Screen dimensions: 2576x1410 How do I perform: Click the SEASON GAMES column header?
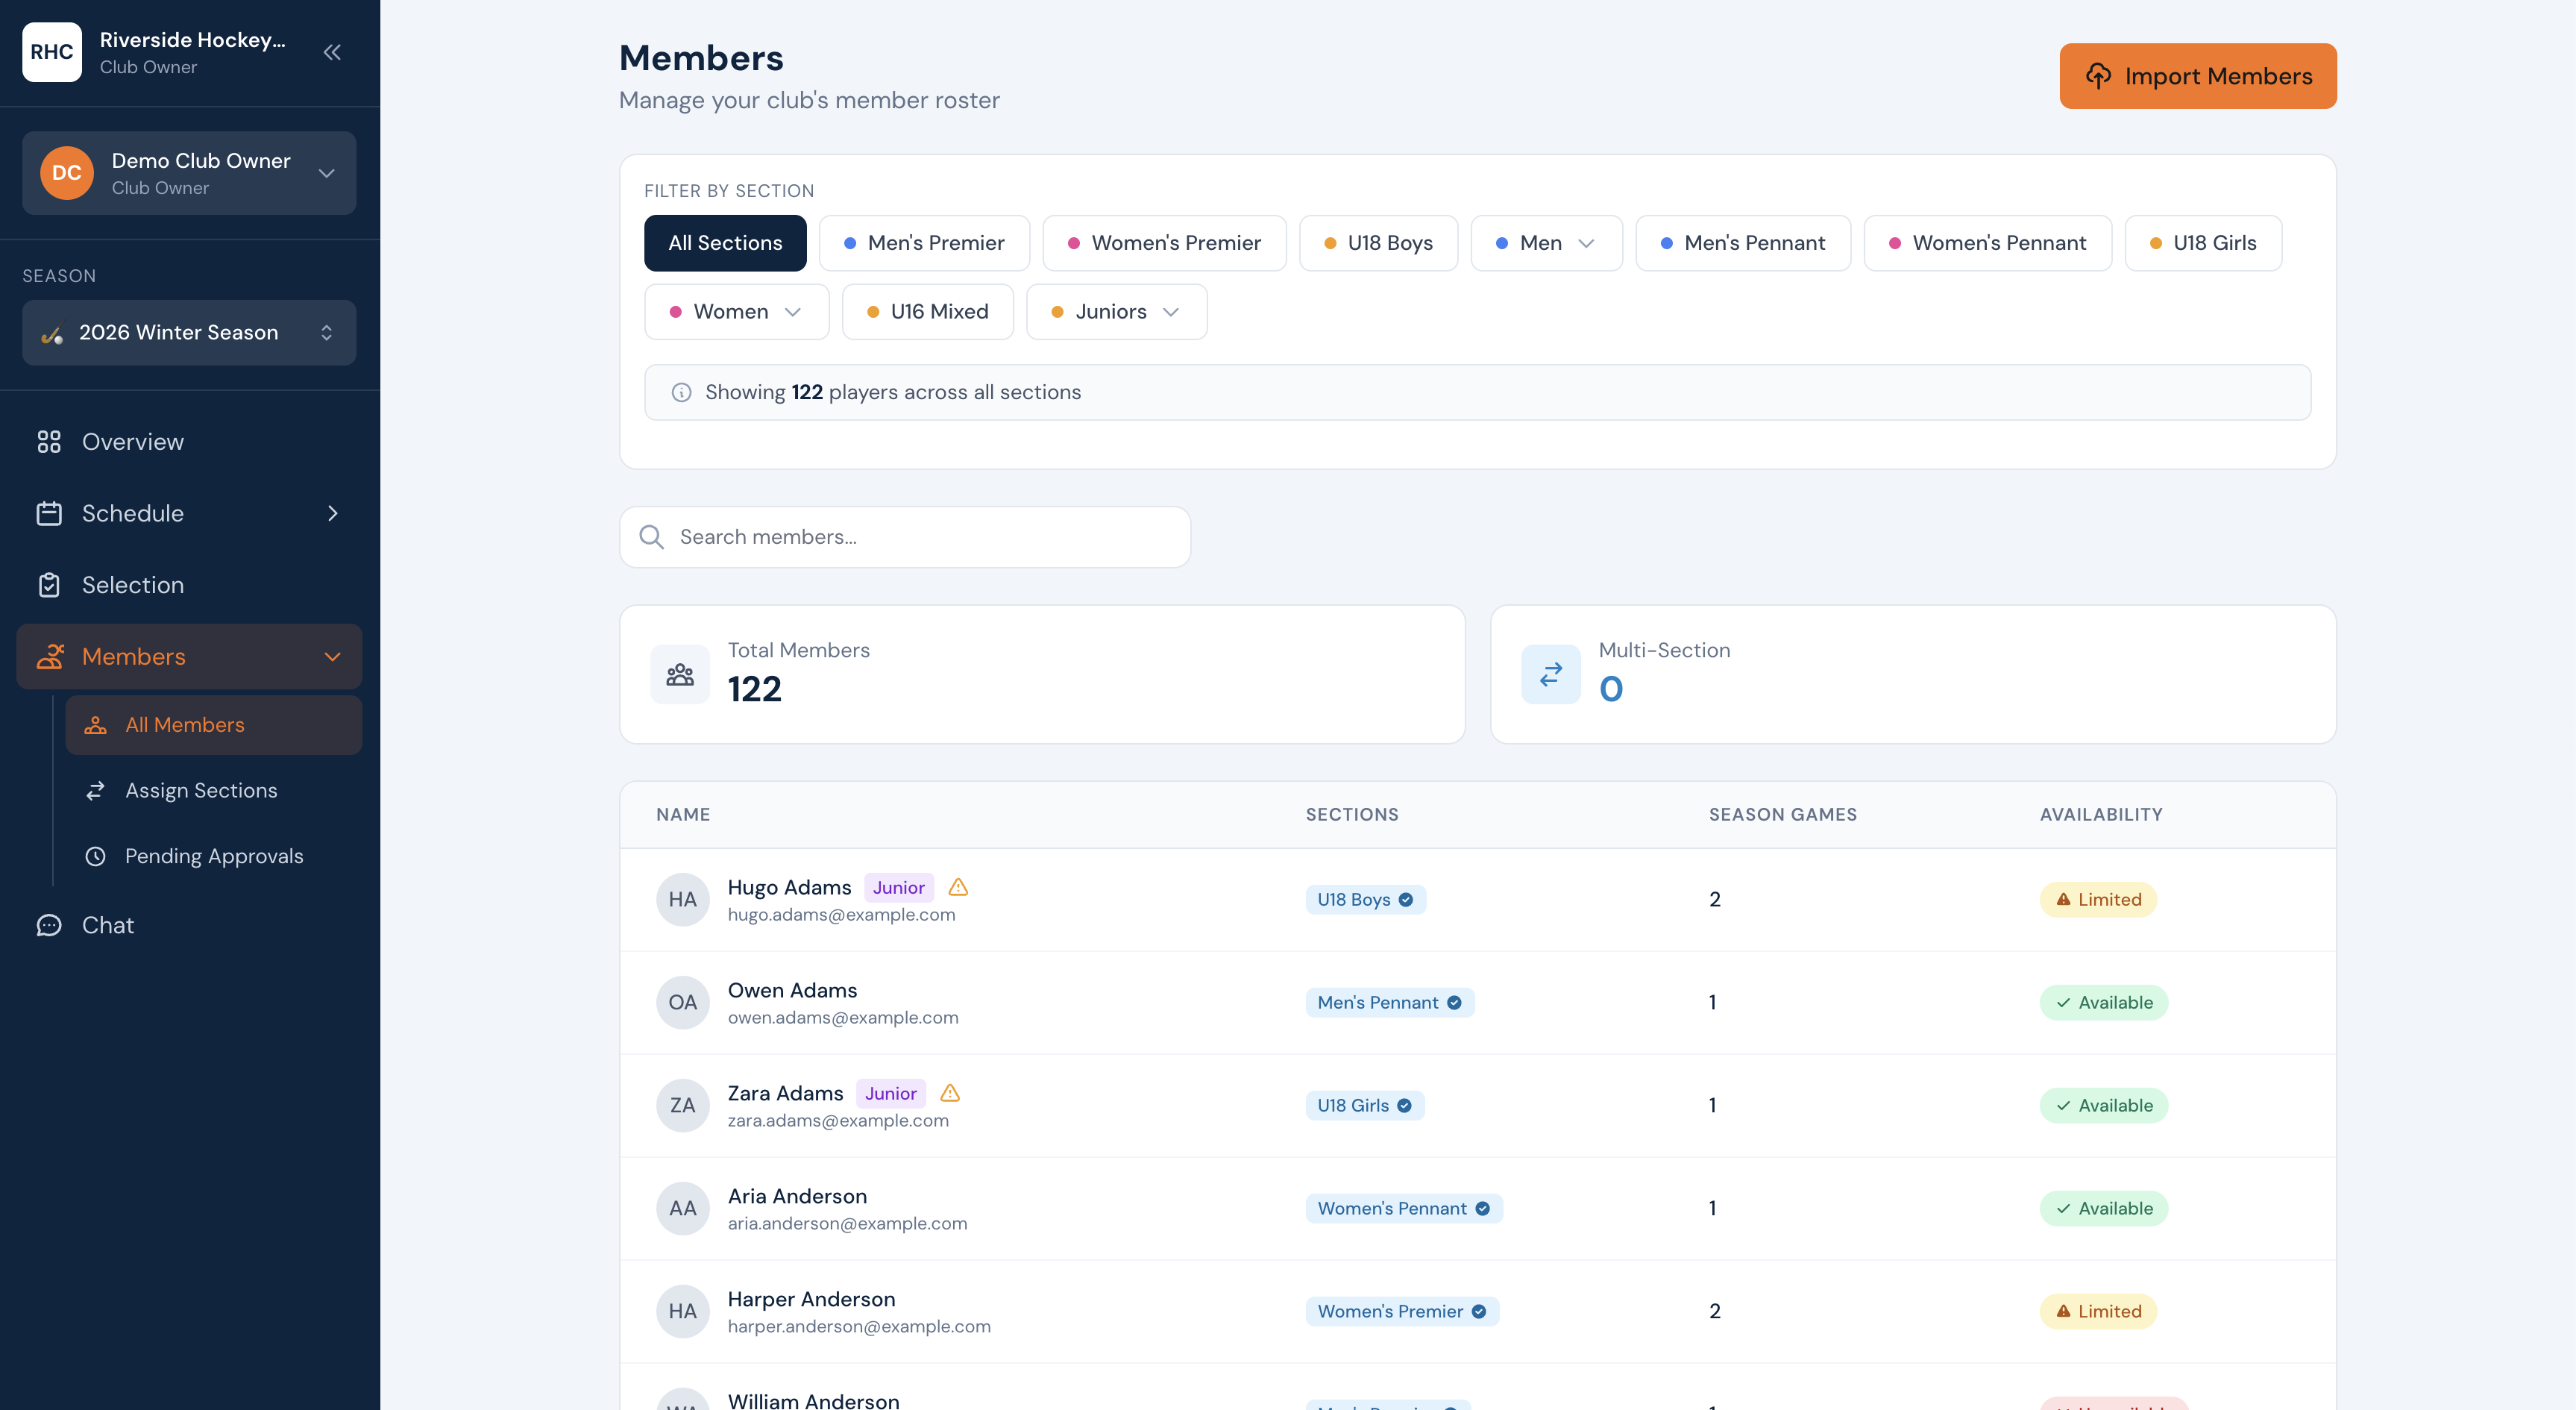(x=1783, y=815)
